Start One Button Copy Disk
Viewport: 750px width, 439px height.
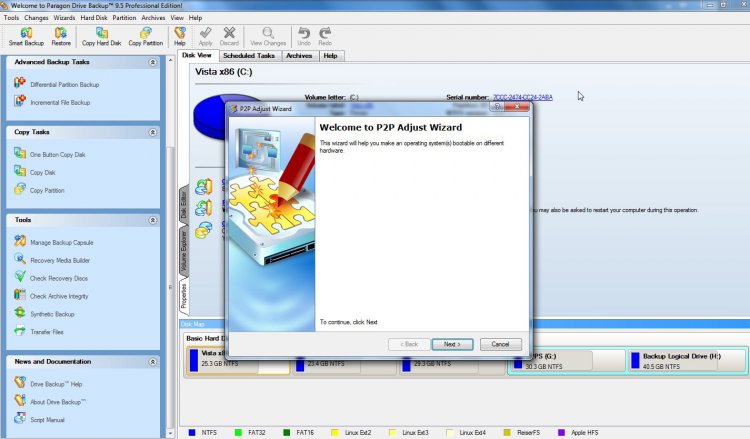click(x=50, y=154)
